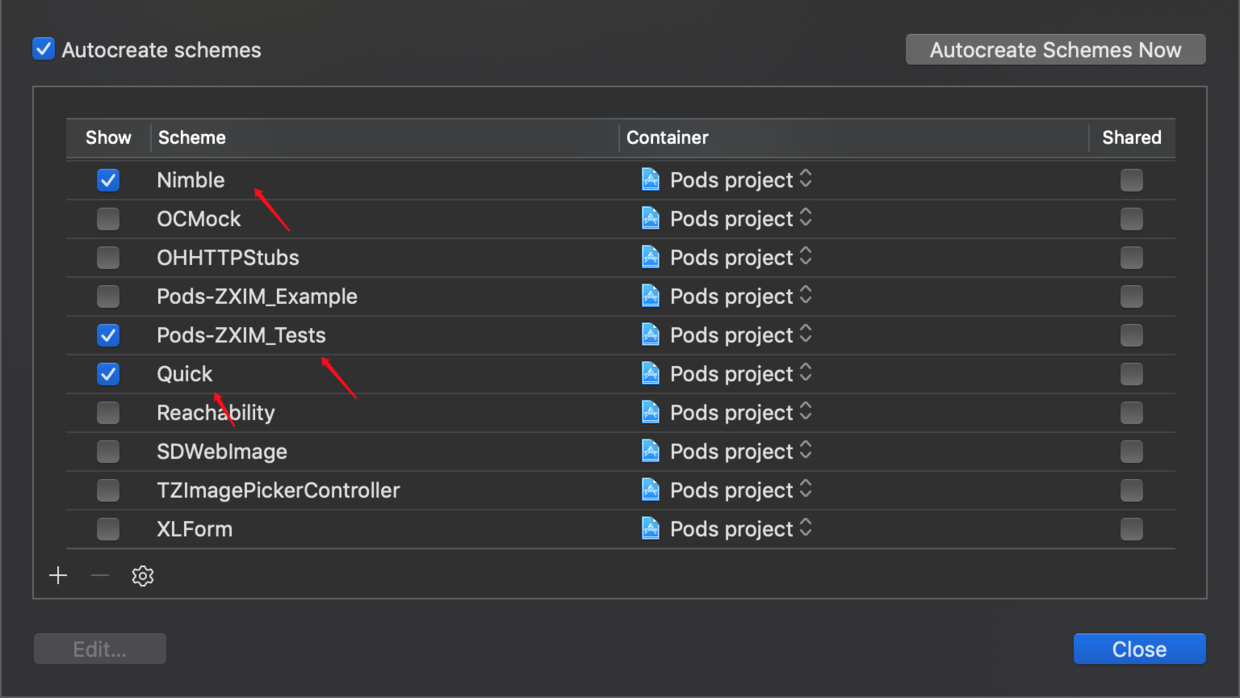Click the blue Close button
This screenshot has height=698, width=1240.
click(x=1139, y=649)
